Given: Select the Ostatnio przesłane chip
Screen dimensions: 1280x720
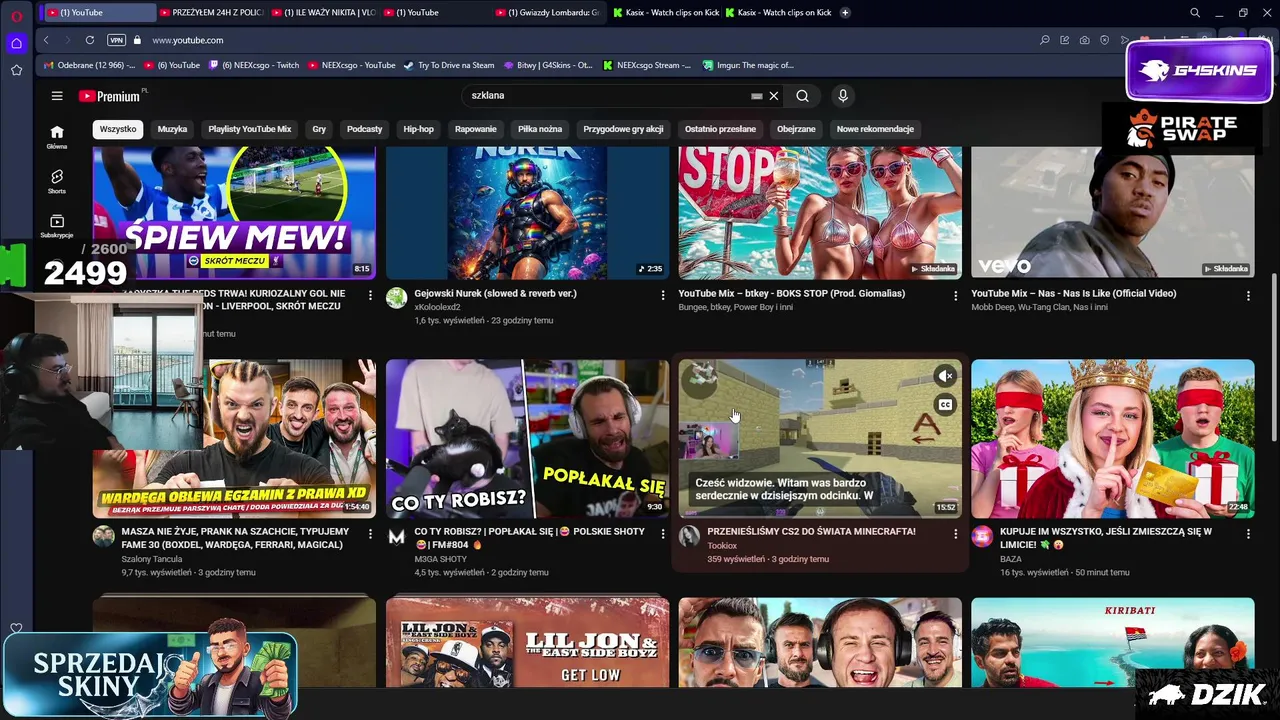Looking at the screenshot, I should pyautogui.click(x=720, y=129).
